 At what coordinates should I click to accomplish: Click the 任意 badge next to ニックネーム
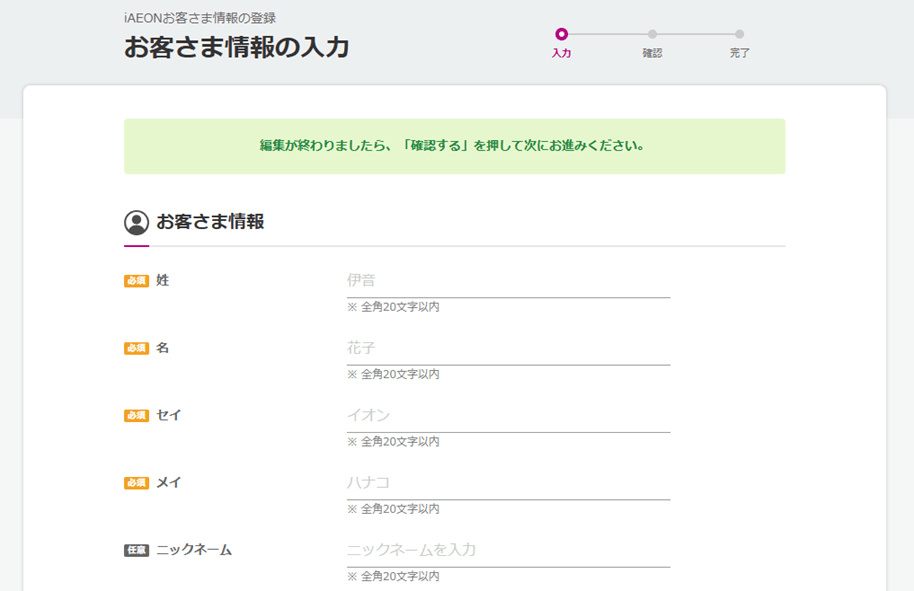[x=136, y=550]
